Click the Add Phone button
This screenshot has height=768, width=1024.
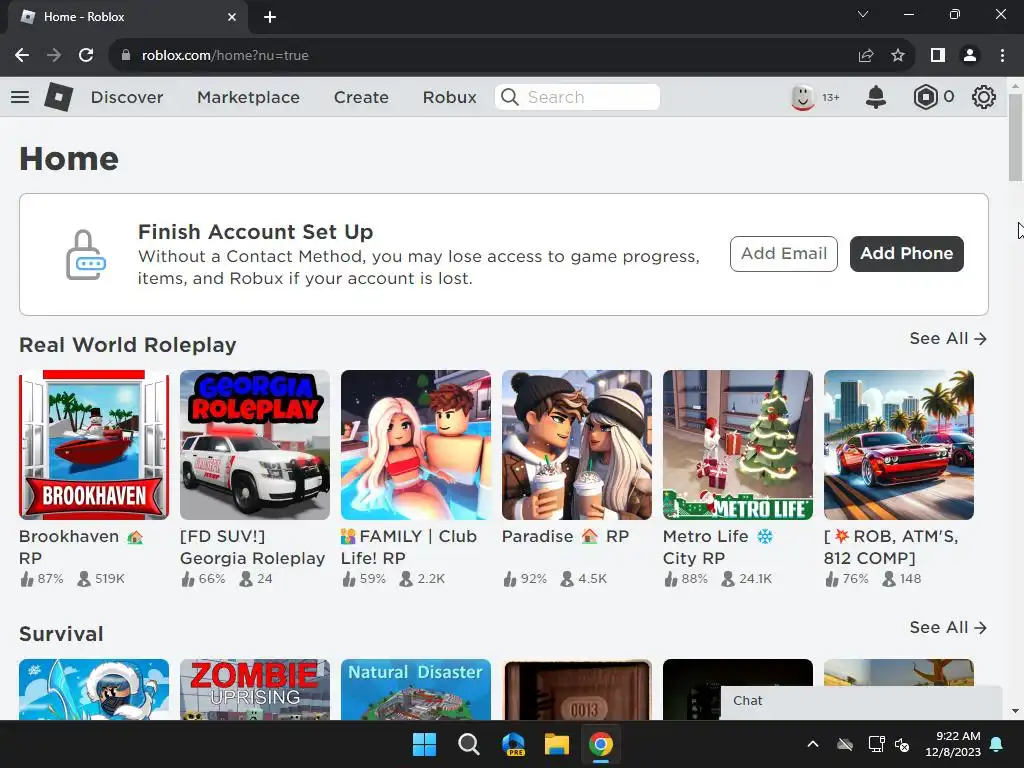906,253
